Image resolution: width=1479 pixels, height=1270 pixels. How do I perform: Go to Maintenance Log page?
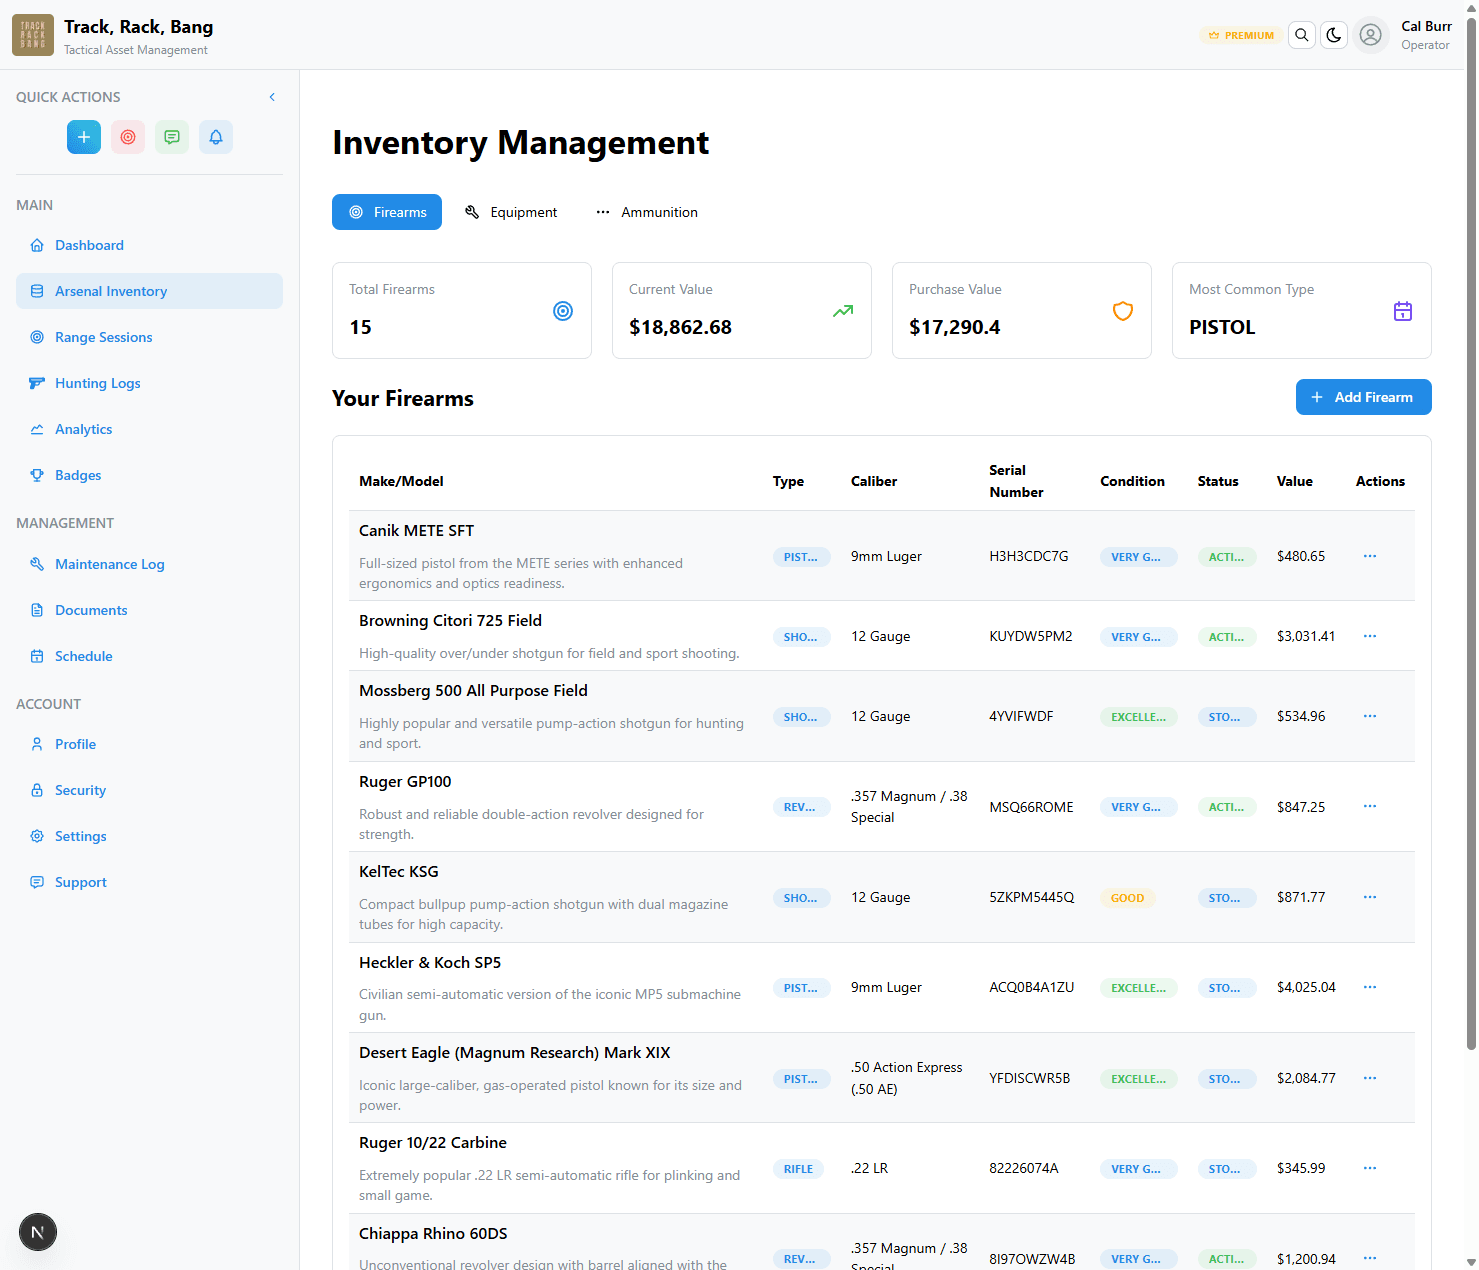pyautogui.click(x=109, y=564)
